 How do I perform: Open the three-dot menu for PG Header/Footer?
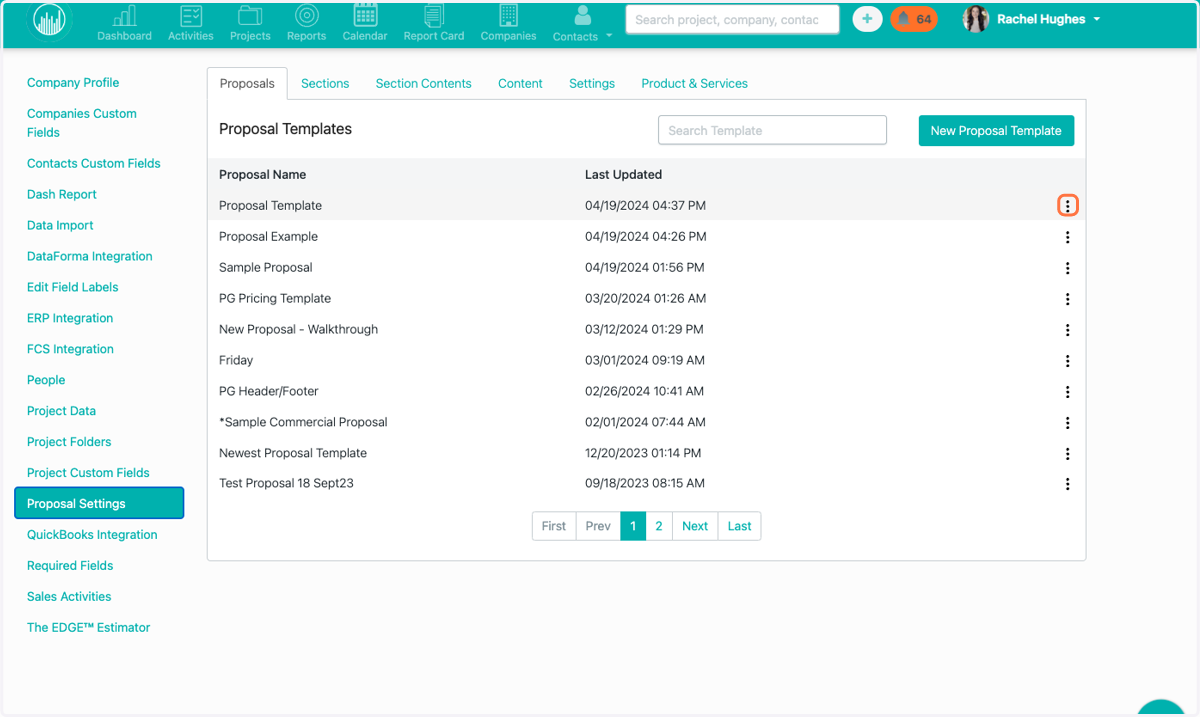(1068, 392)
